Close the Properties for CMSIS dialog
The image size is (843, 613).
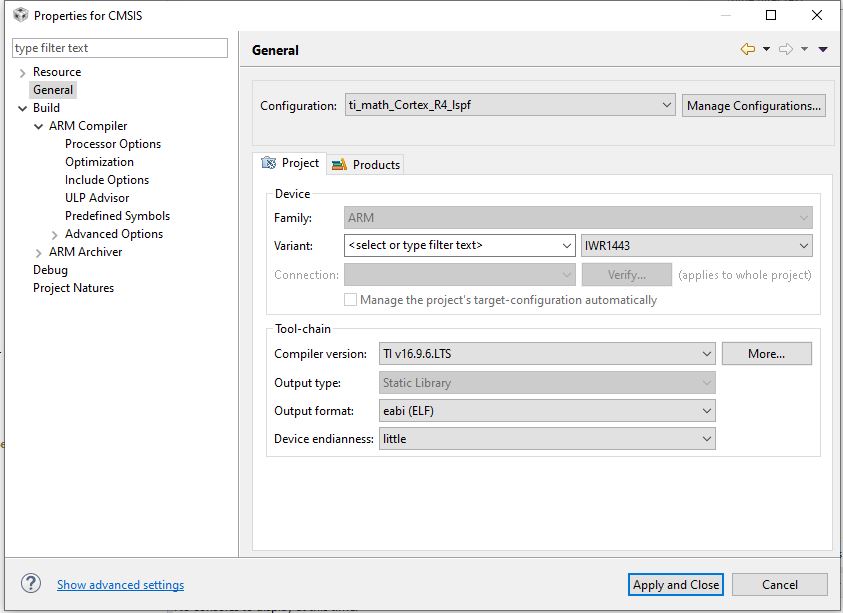pos(817,15)
